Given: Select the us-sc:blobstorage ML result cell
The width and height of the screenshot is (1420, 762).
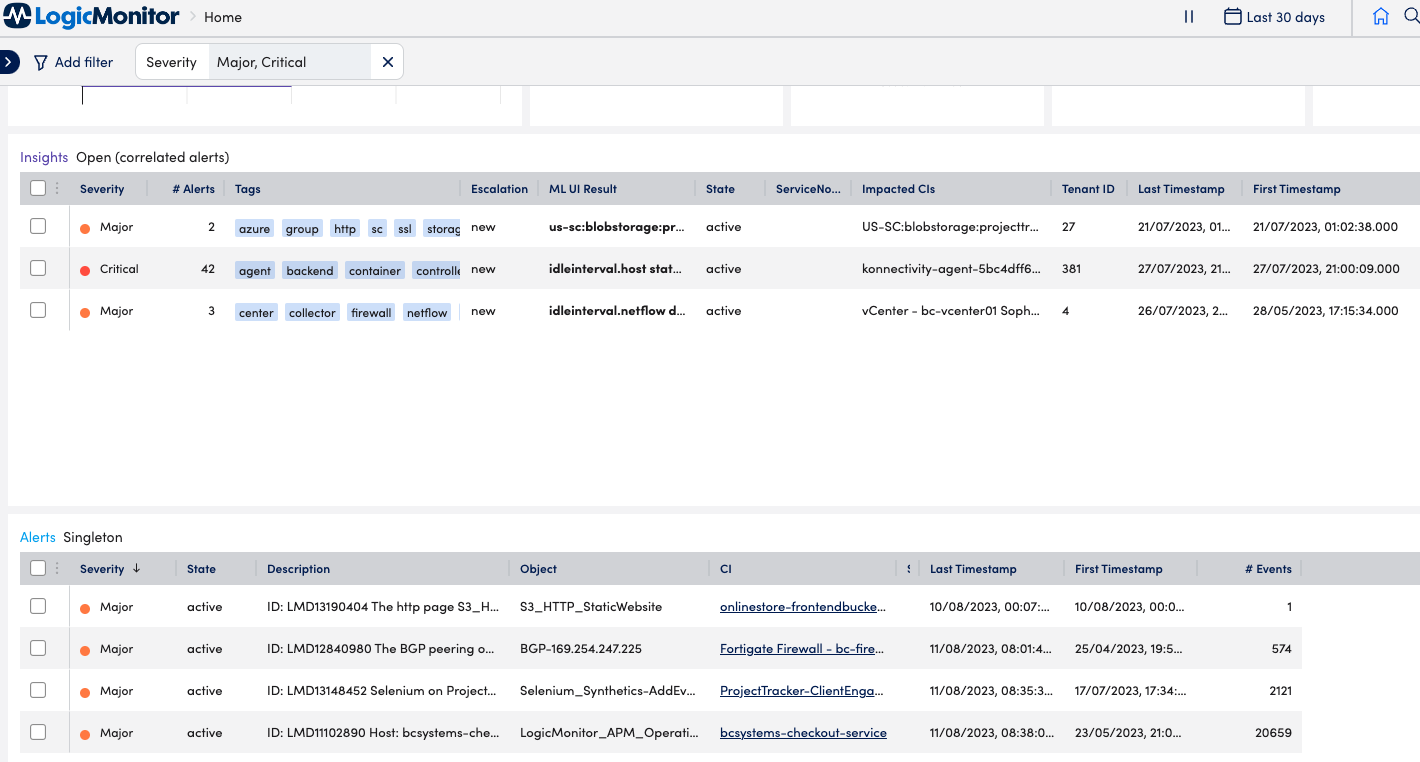Looking at the screenshot, I should 617,227.
